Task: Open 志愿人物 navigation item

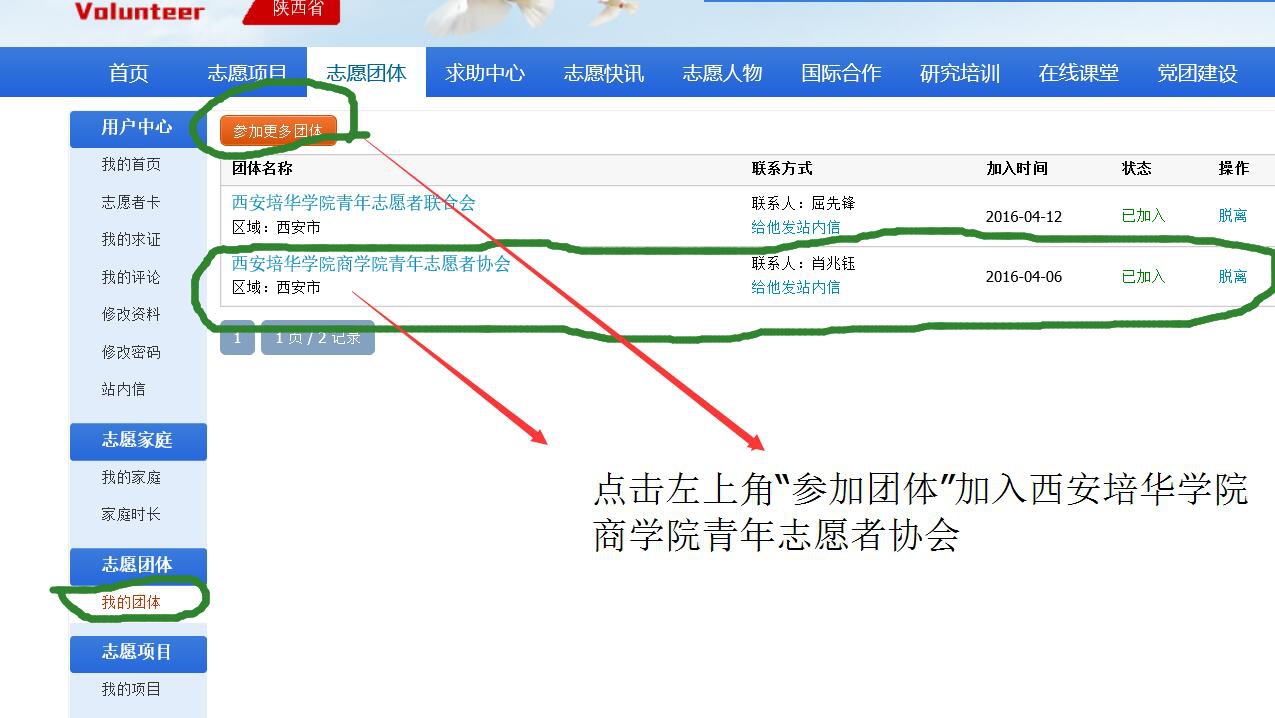Action: [x=722, y=73]
